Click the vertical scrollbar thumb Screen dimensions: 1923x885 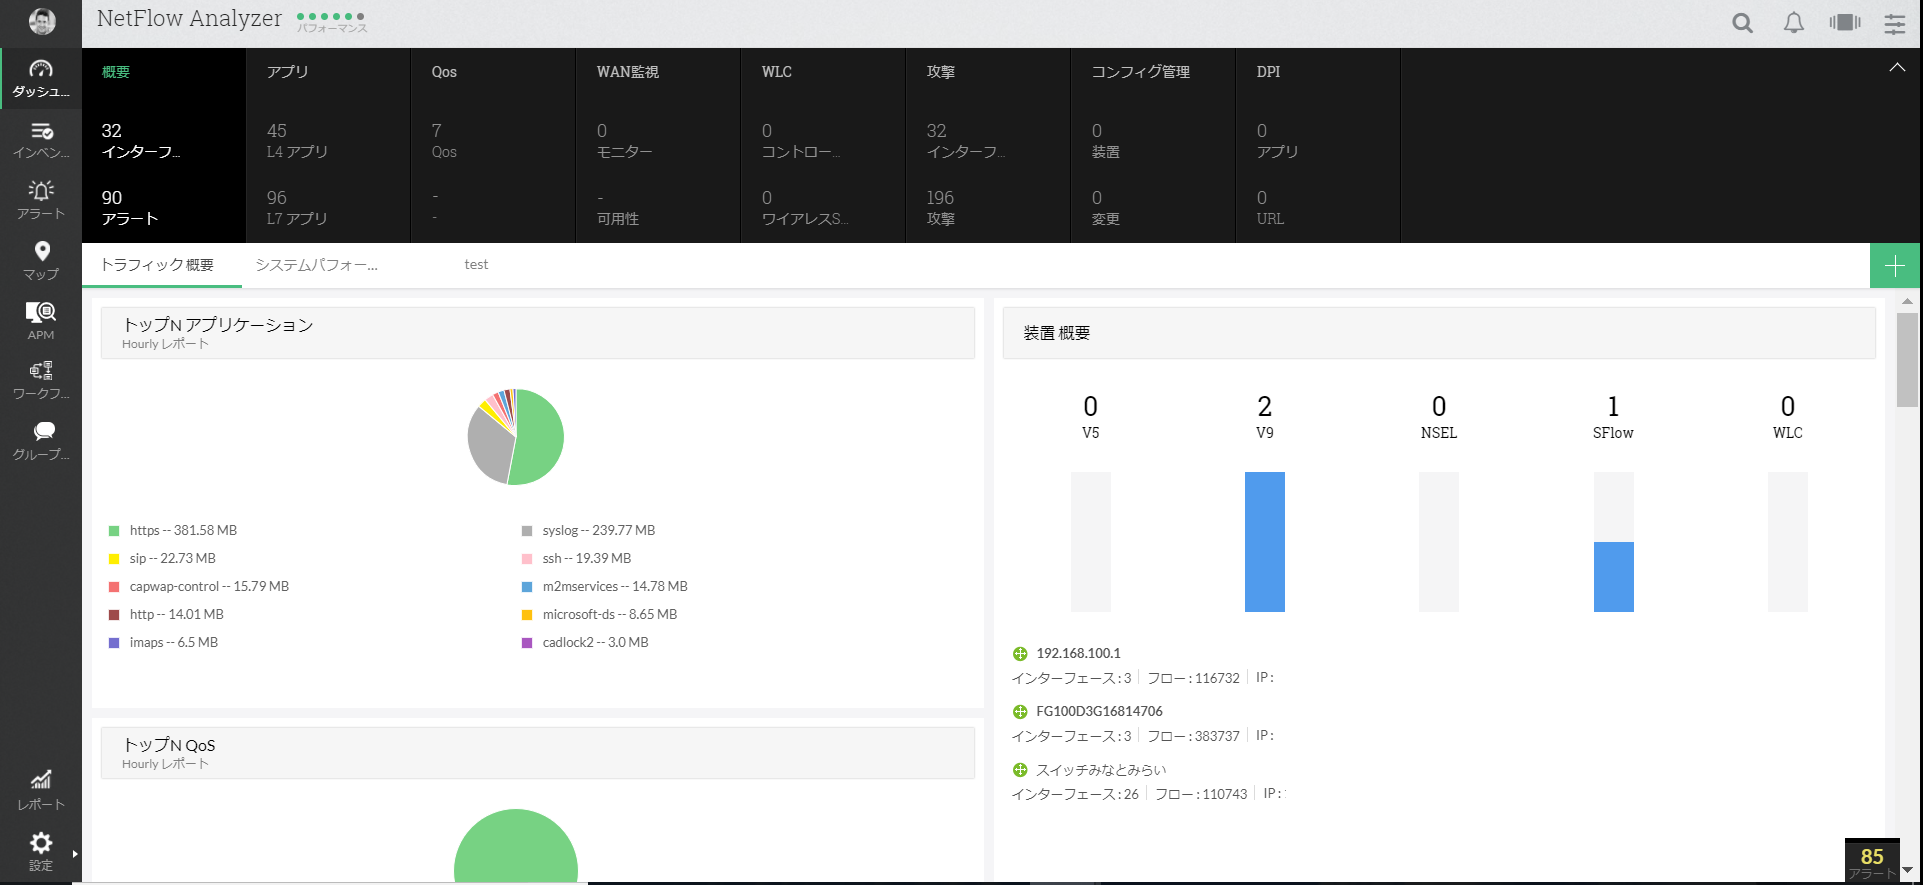(1907, 360)
